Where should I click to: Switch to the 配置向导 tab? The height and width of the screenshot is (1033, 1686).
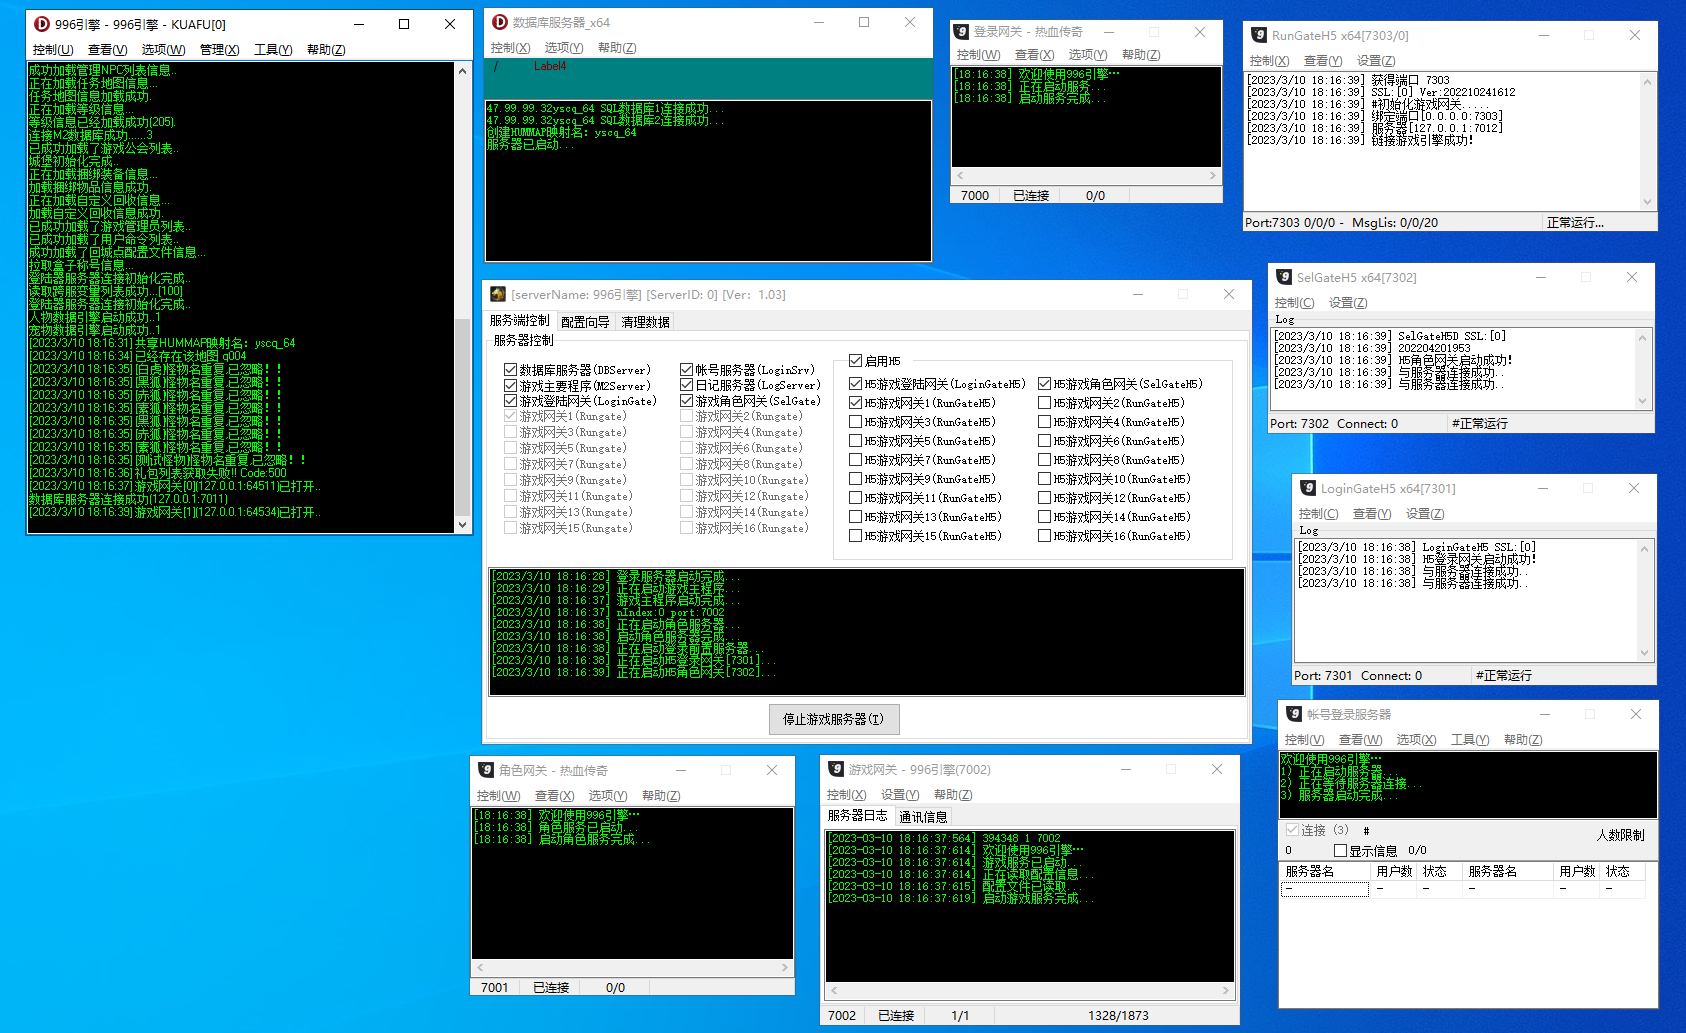click(585, 322)
